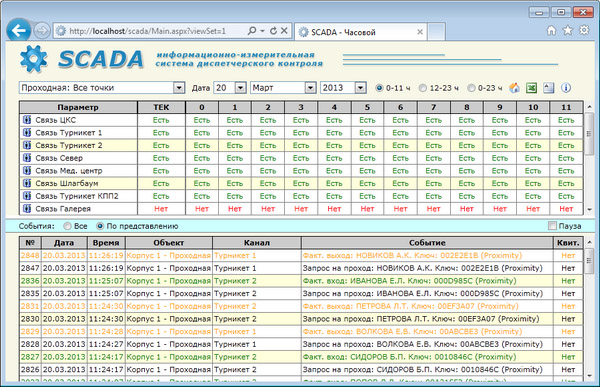Click channel icon beside Связь Шлагбаум
Screen dimensions: 600x387
(27, 183)
